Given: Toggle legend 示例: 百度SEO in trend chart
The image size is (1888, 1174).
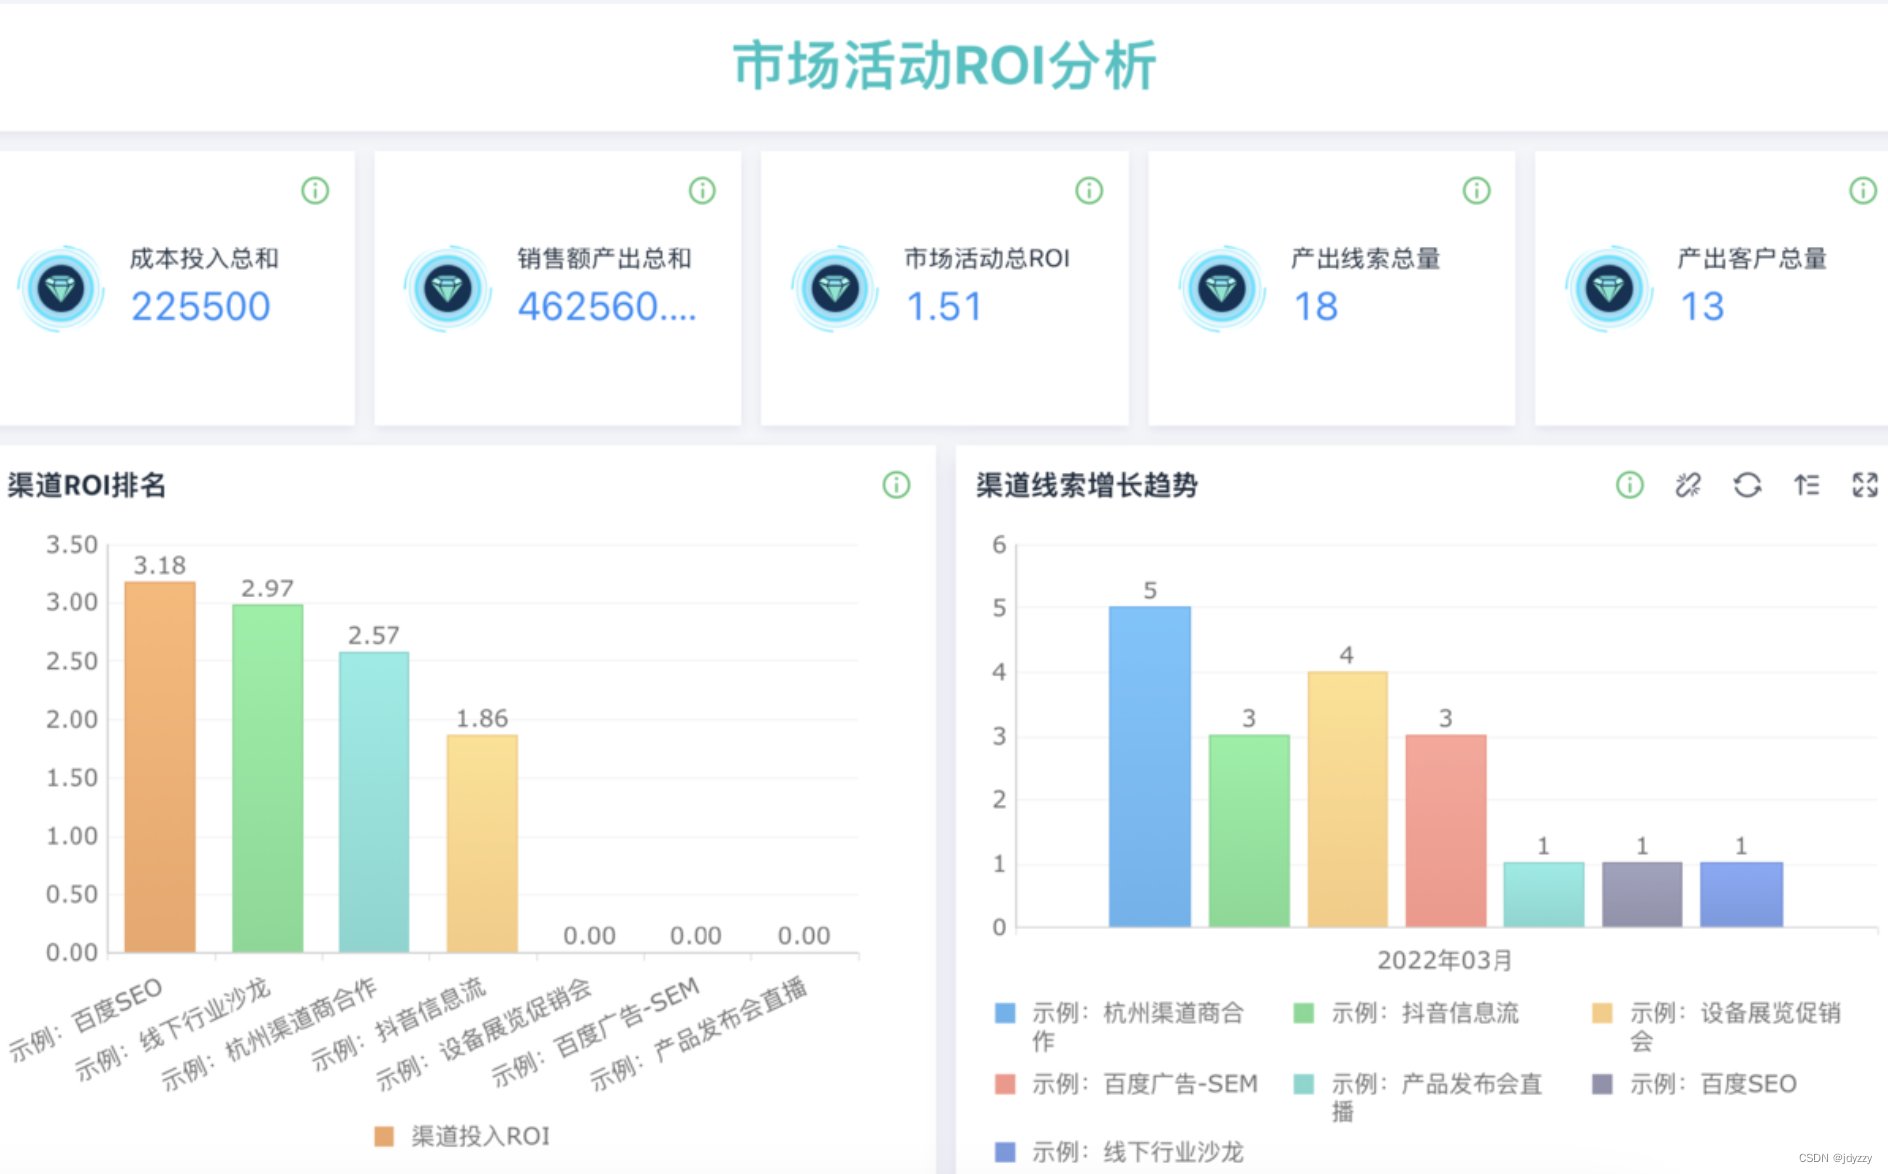Looking at the screenshot, I should point(1695,1084).
